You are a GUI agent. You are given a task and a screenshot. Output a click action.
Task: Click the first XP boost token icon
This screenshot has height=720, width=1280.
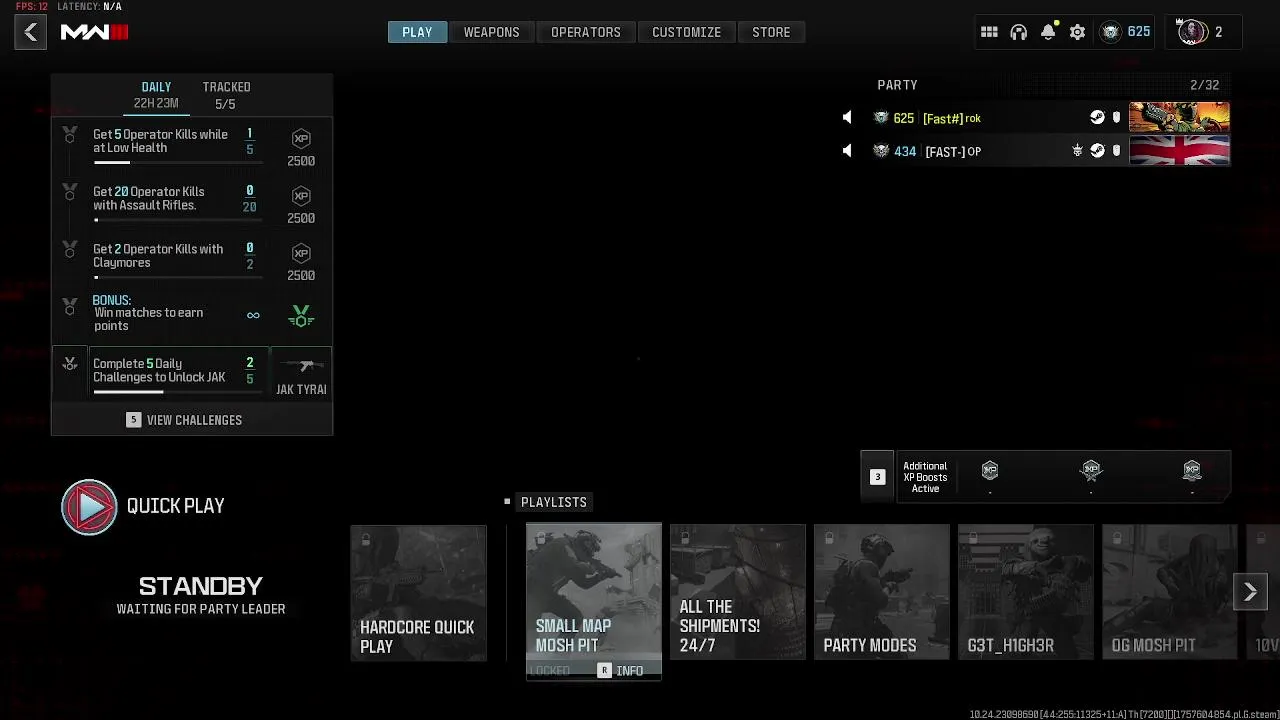point(990,470)
